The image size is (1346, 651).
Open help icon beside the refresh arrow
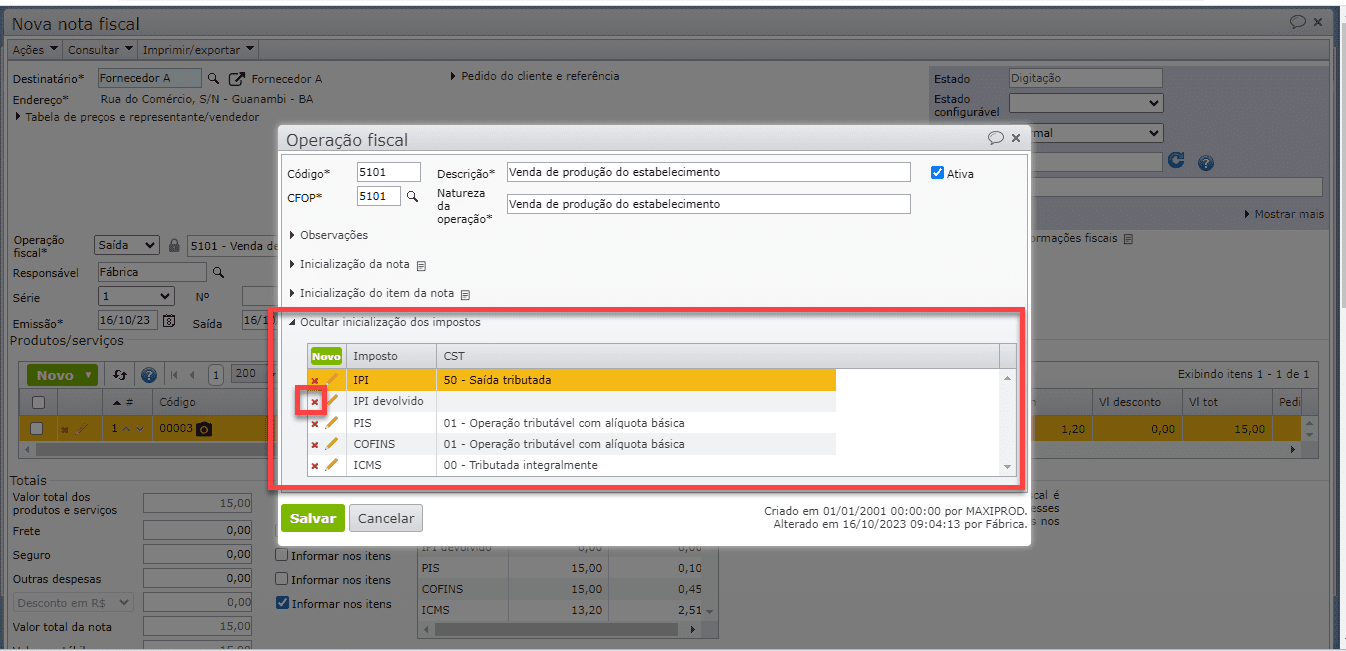click(1206, 163)
